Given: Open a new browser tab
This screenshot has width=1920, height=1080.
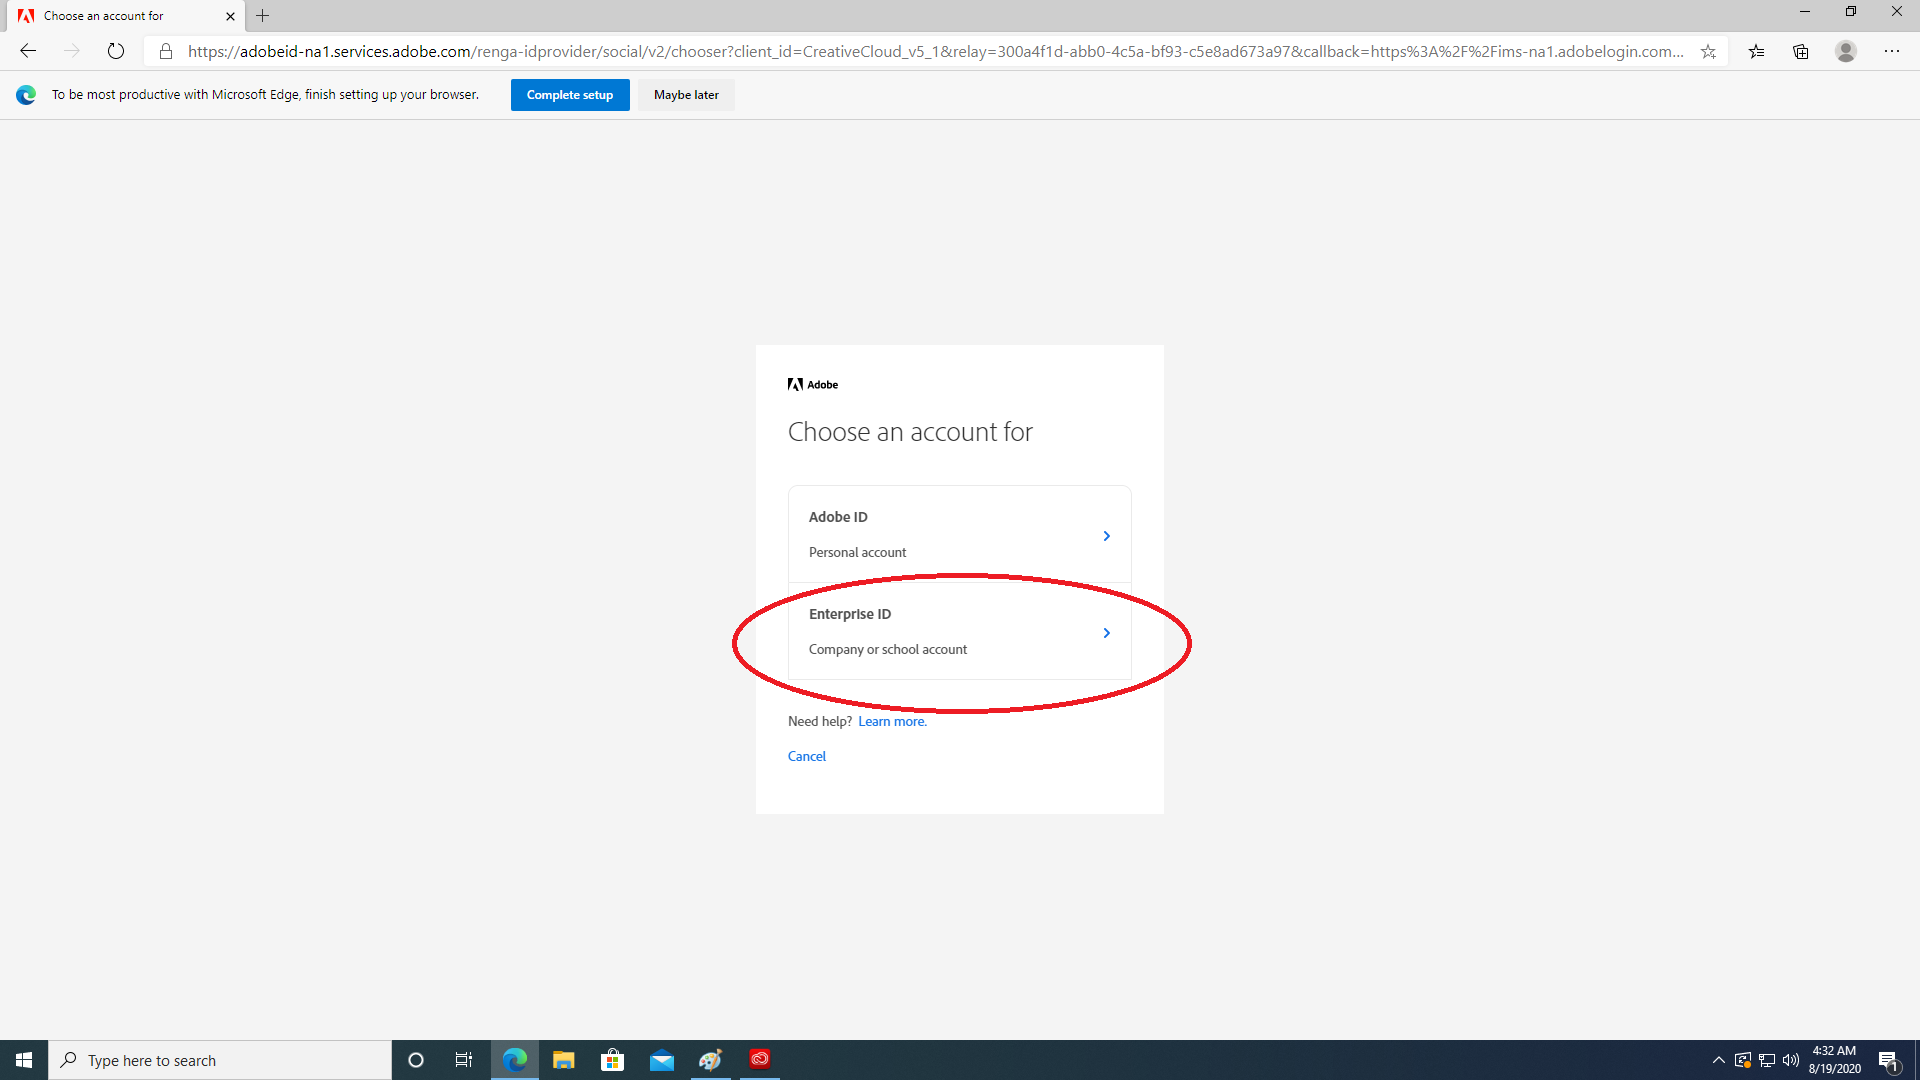Looking at the screenshot, I should click(x=263, y=16).
